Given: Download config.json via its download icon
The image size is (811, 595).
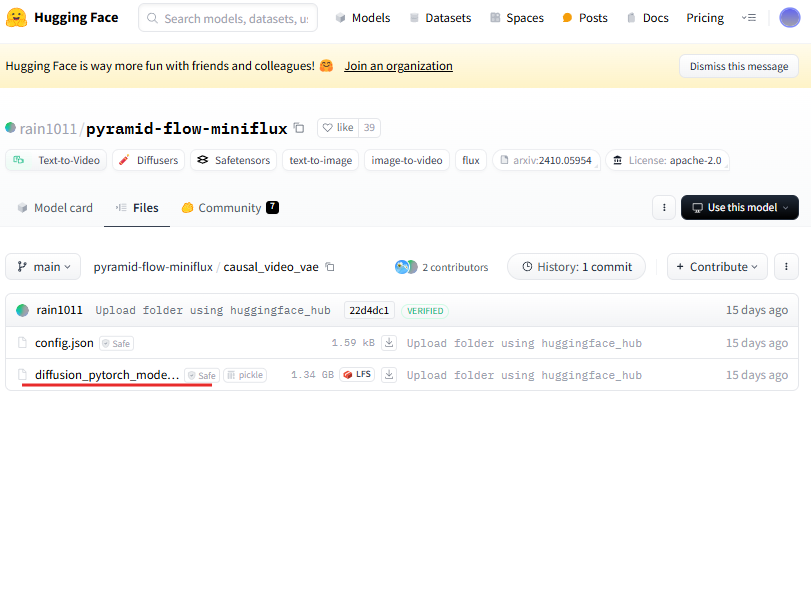Looking at the screenshot, I should point(389,343).
